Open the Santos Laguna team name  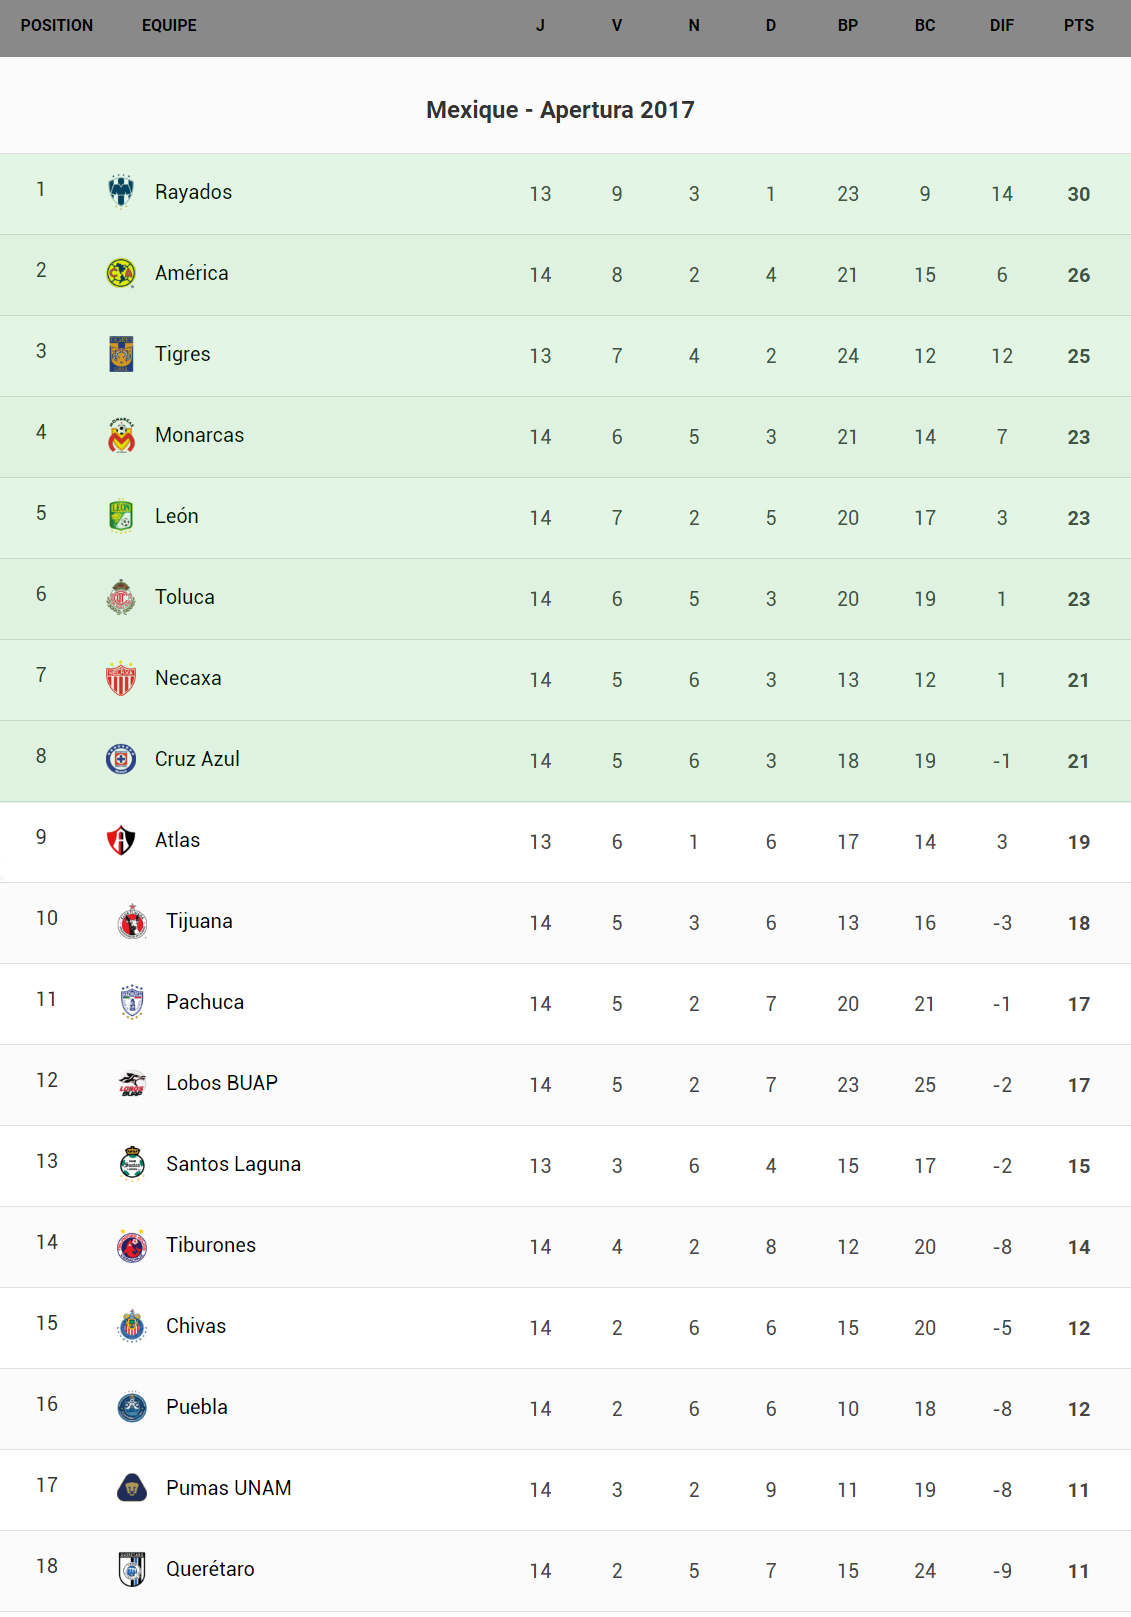[x=233, y=1164]
